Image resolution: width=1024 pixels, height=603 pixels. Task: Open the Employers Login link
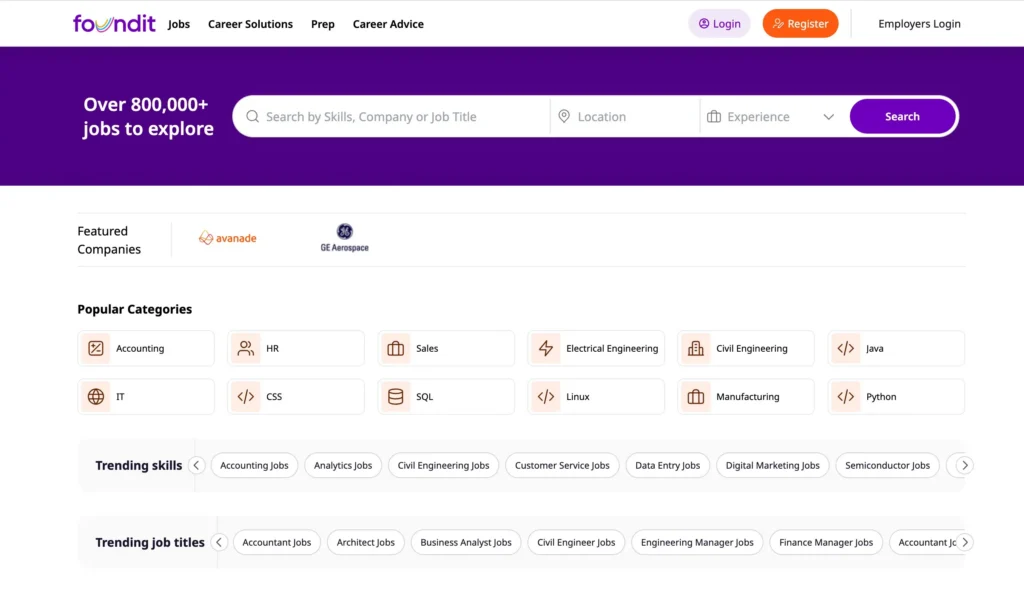[919, 24]
